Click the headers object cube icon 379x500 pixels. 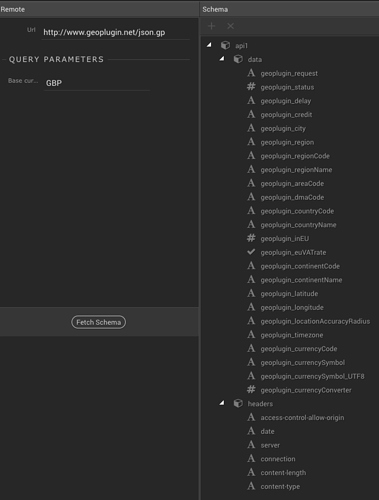coord(238,403)
